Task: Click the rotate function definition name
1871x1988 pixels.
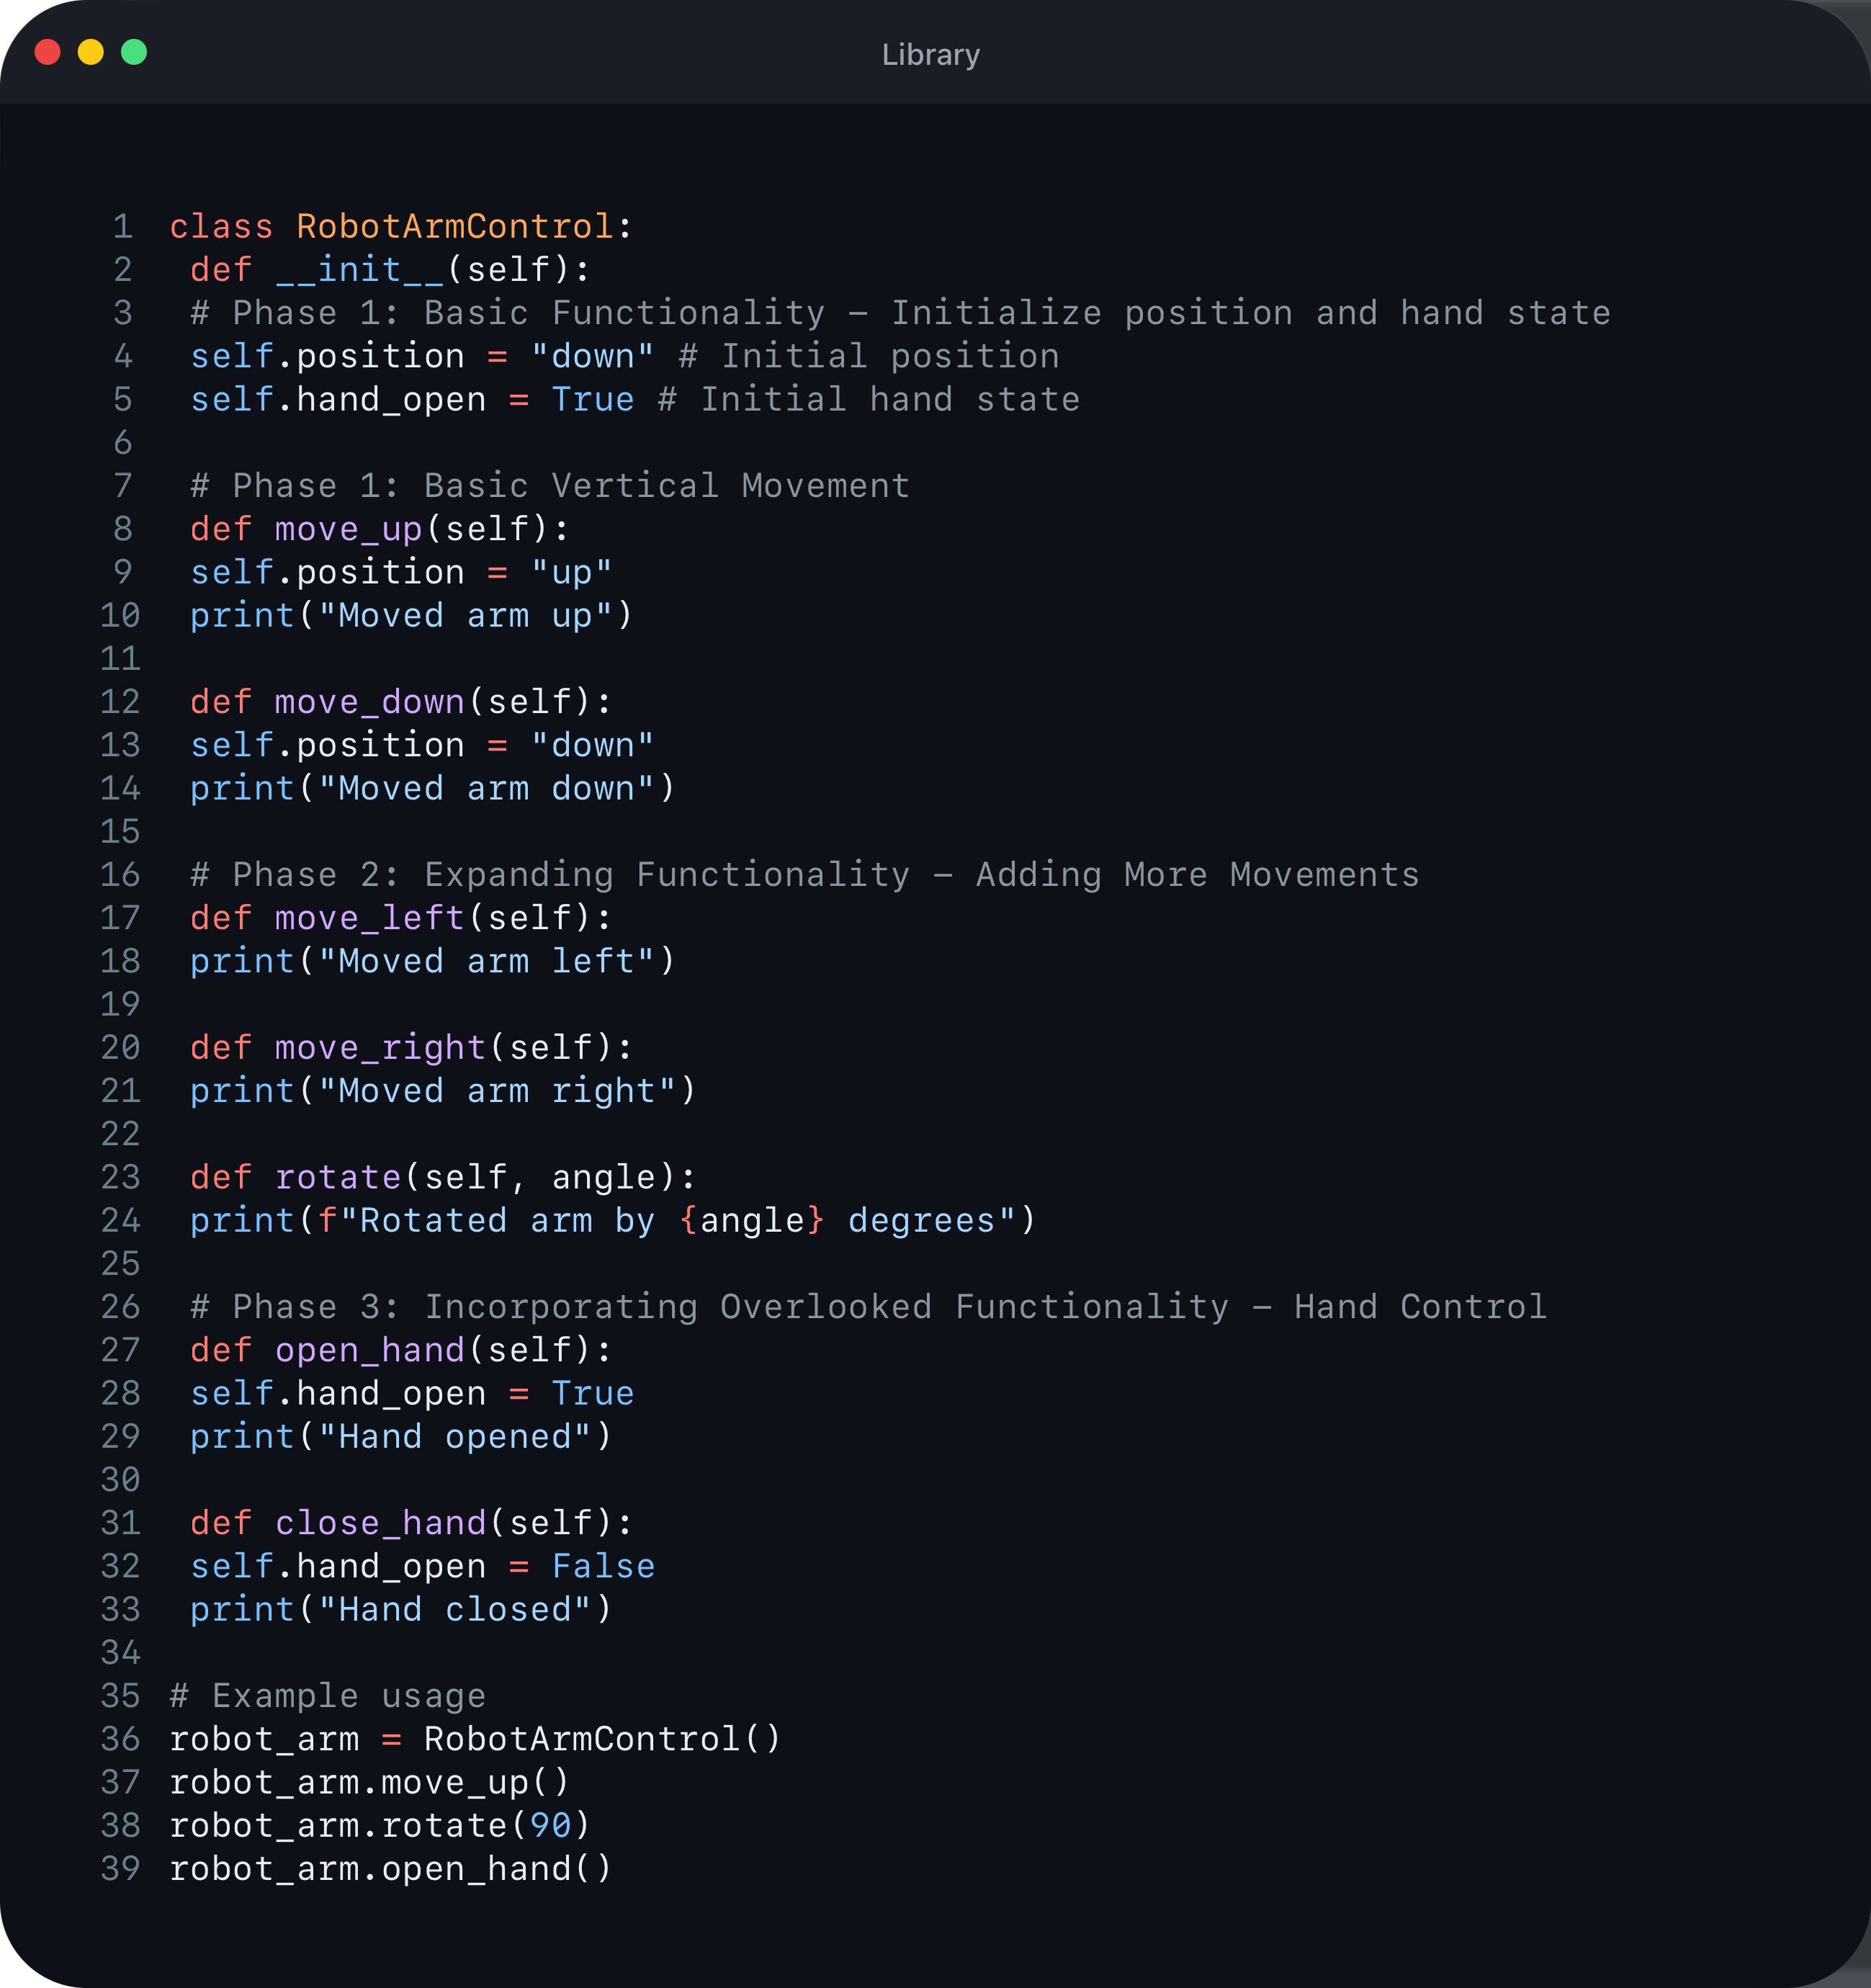Action: pyautogui.click(x=338, y=1178)
